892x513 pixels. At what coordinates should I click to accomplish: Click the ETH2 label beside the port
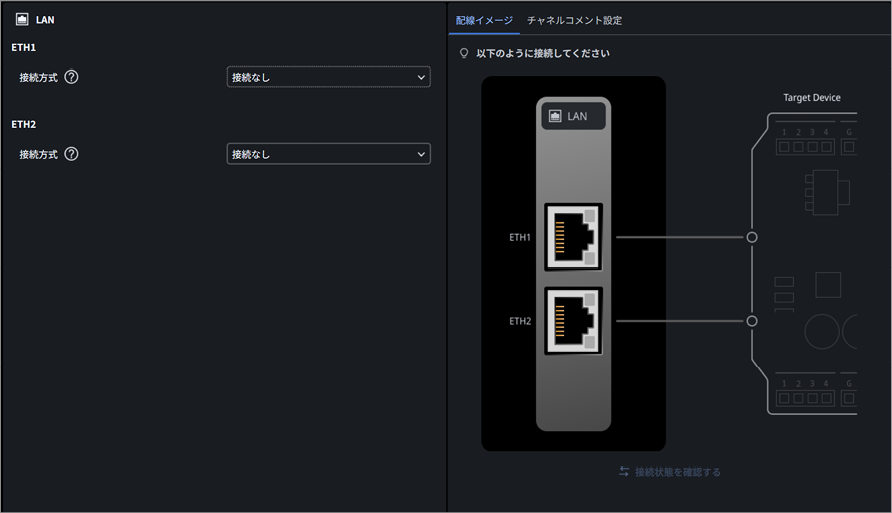click(x=519, y=321)
